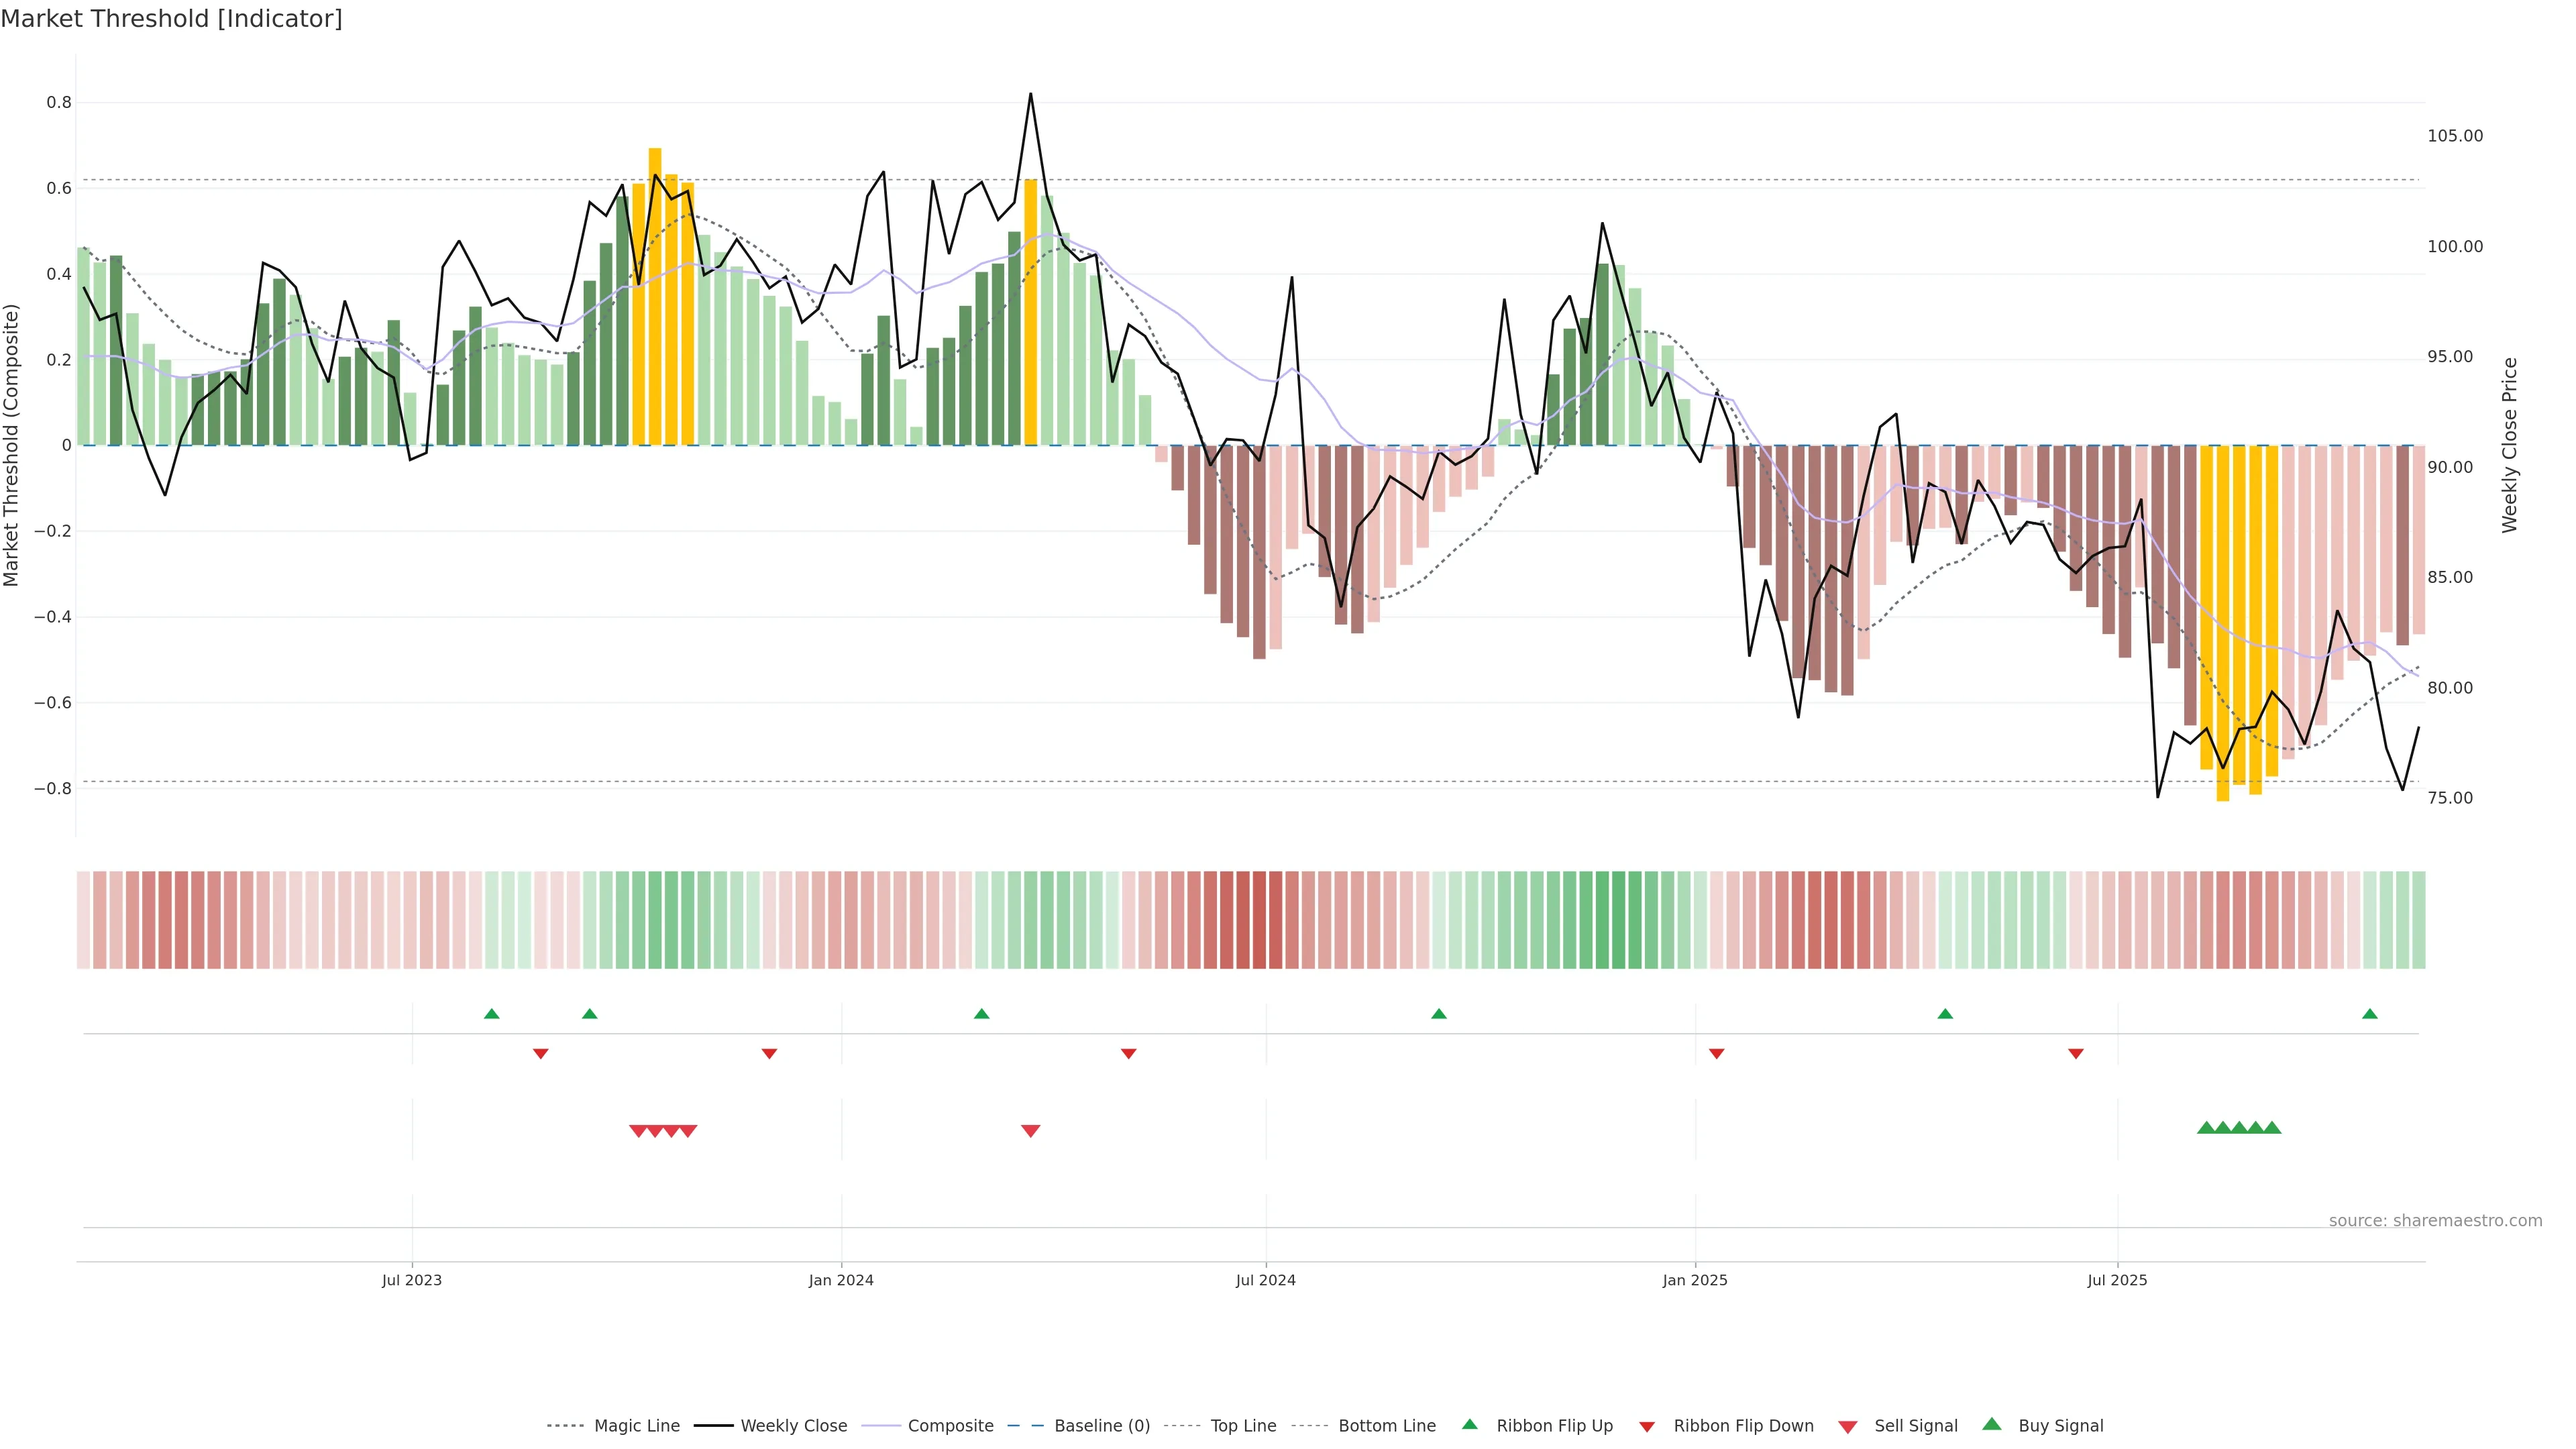The width and height of the screenshot is (2576, 1449).
Task: Click the Market Threshold [Indicator] chart title
Action: [x=171, y=19]
